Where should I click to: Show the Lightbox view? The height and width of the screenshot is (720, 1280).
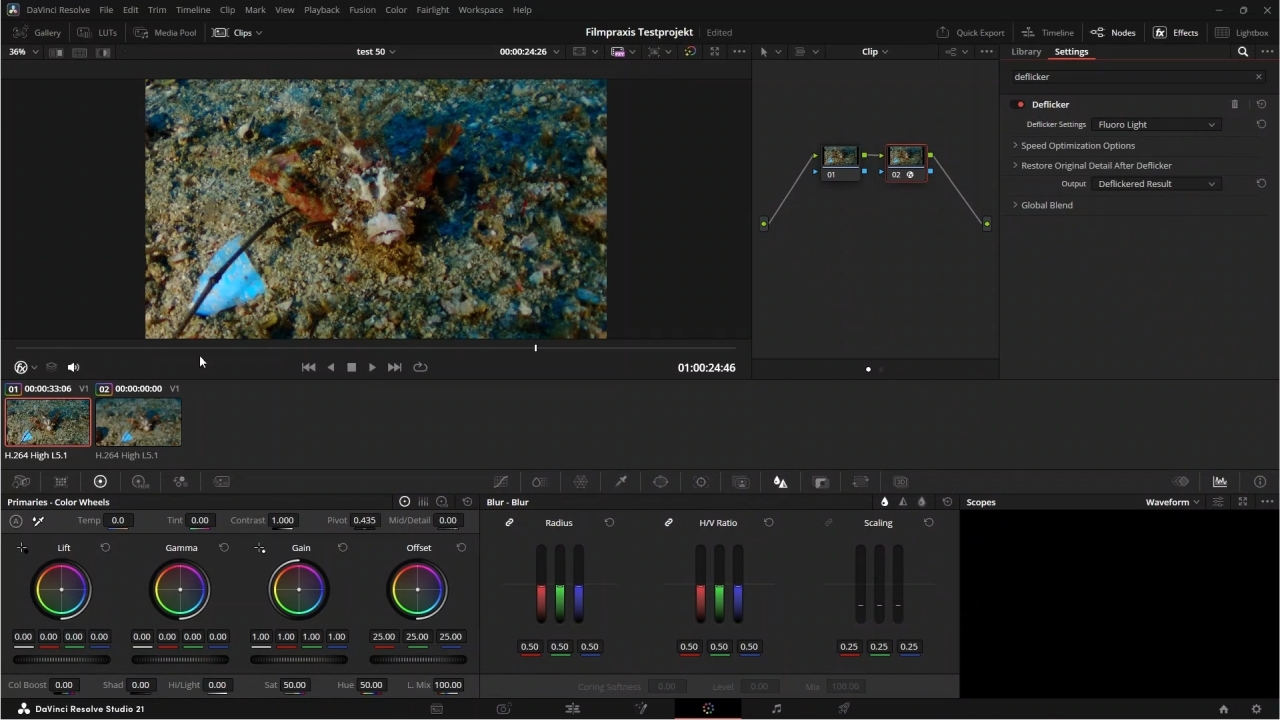coord(1241,32)
